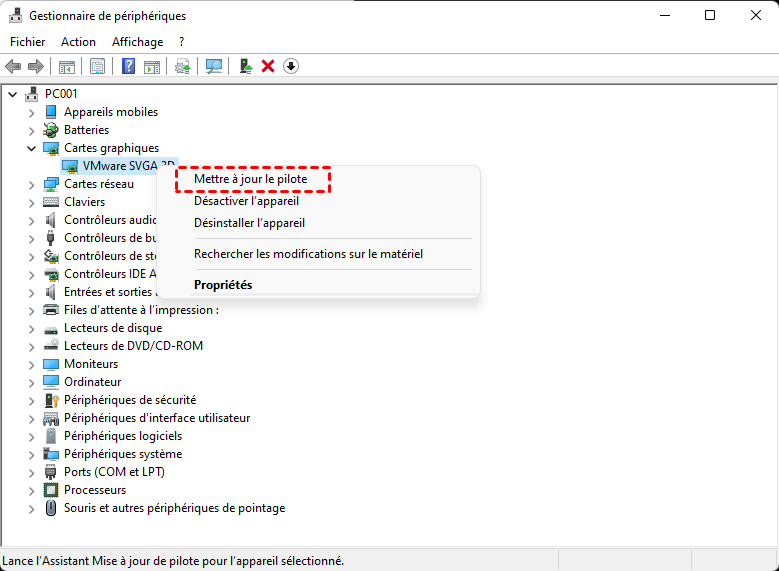Click the Help question mark toolbar icon

pos(128,66)
